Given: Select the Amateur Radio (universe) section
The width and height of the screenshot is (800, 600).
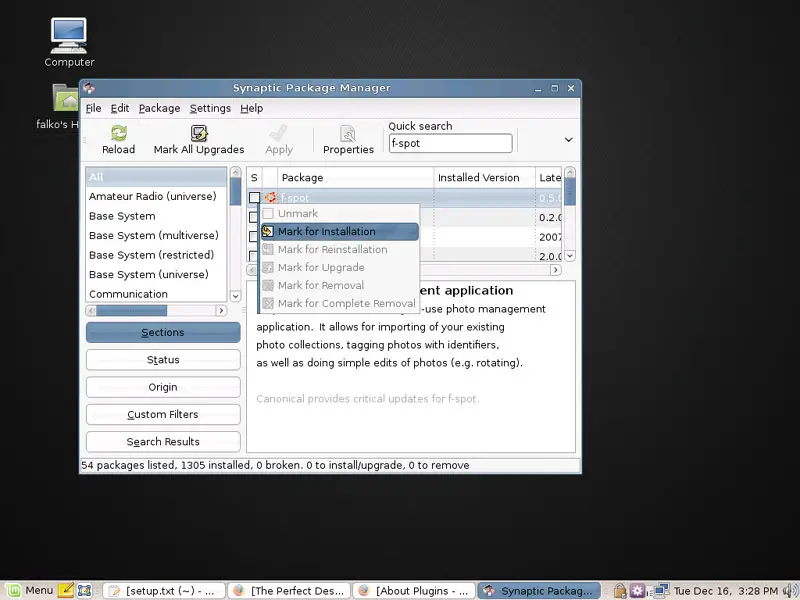Looking at the screenshot, I should [x=156, y=196].
